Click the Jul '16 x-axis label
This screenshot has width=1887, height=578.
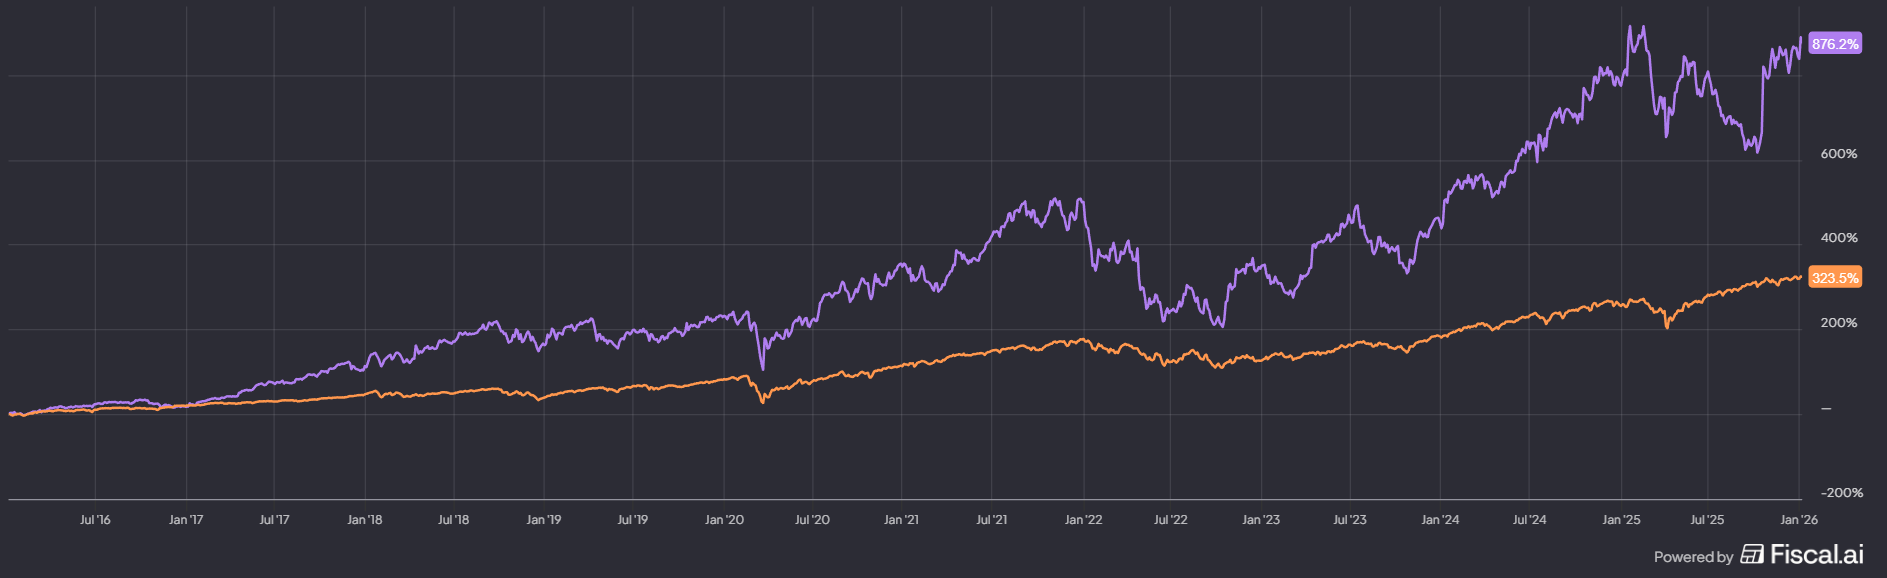pos(95,520)
